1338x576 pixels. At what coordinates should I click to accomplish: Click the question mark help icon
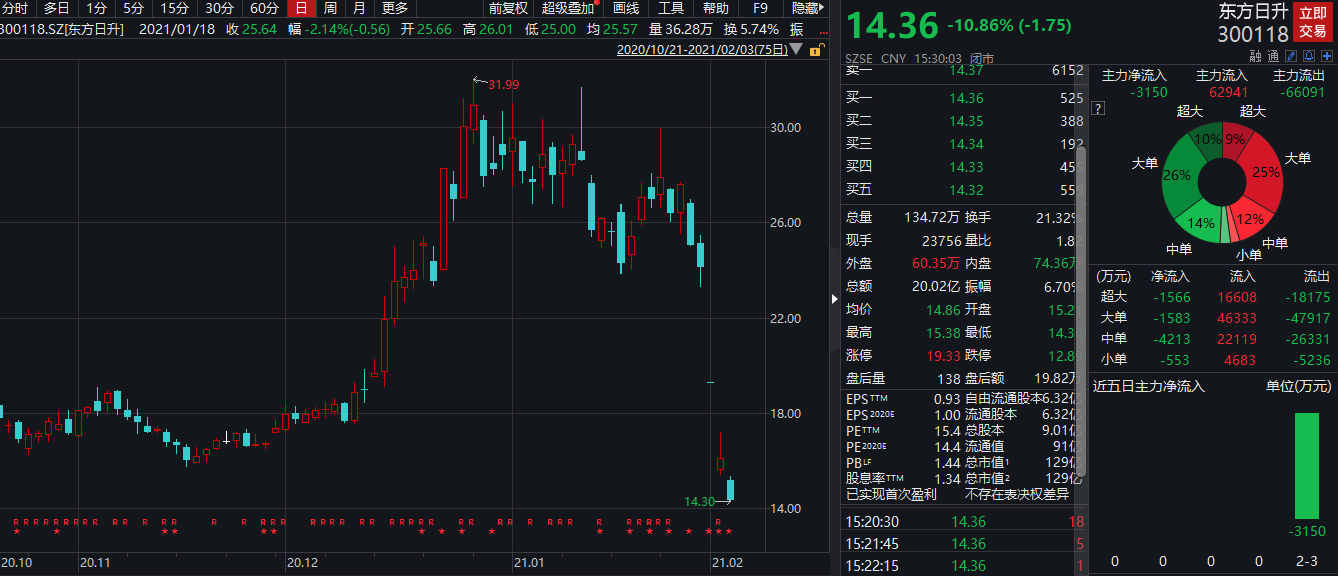tap(1097, 108)
